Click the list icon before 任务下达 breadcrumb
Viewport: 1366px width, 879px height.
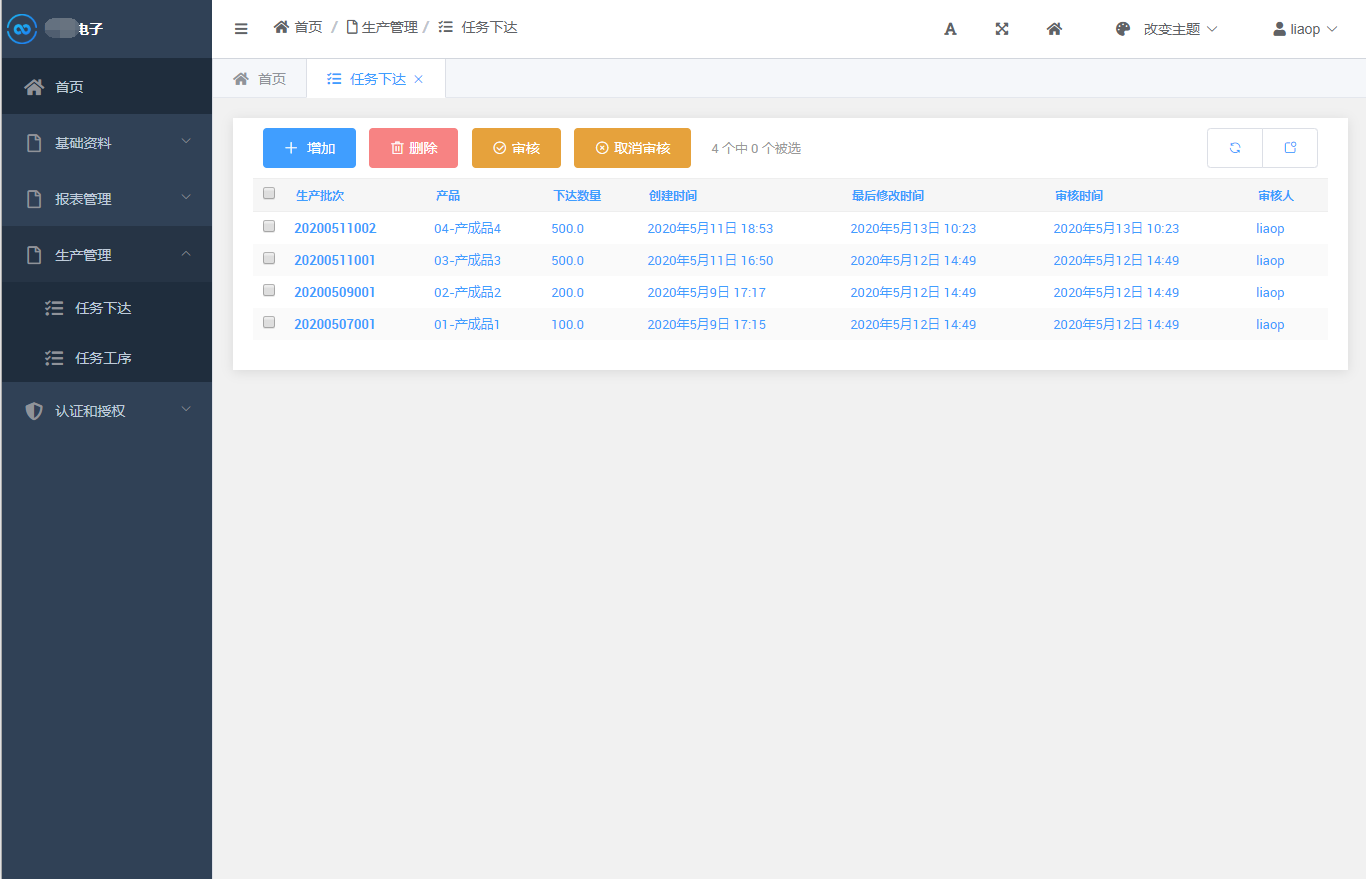click(446, 27)
